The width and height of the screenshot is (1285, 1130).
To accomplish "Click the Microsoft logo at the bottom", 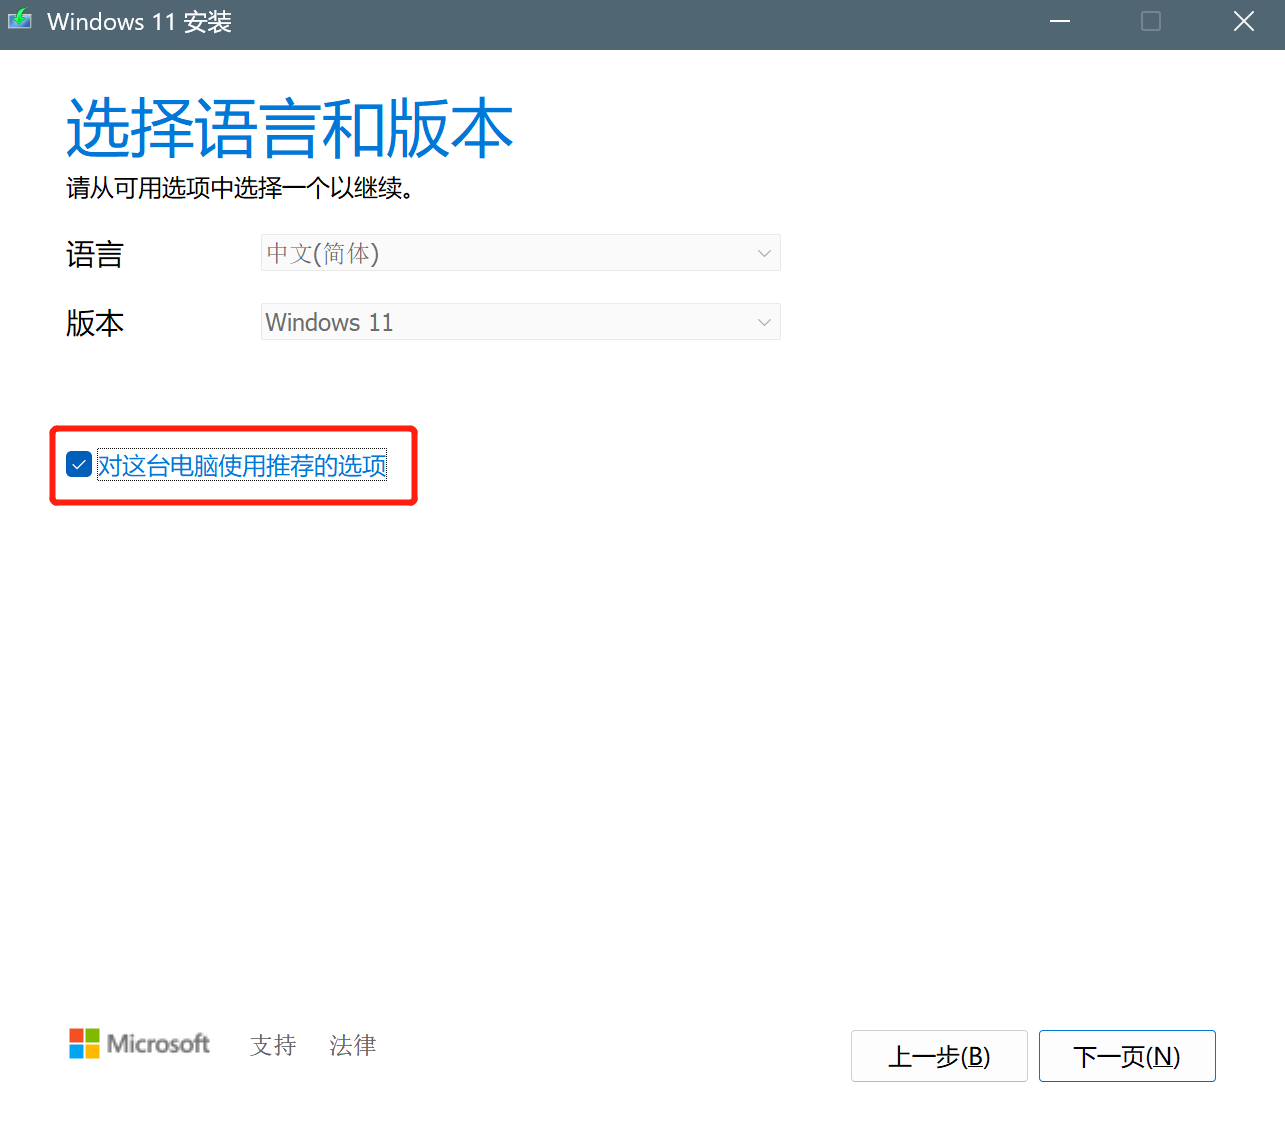I will coord(139,1043).
